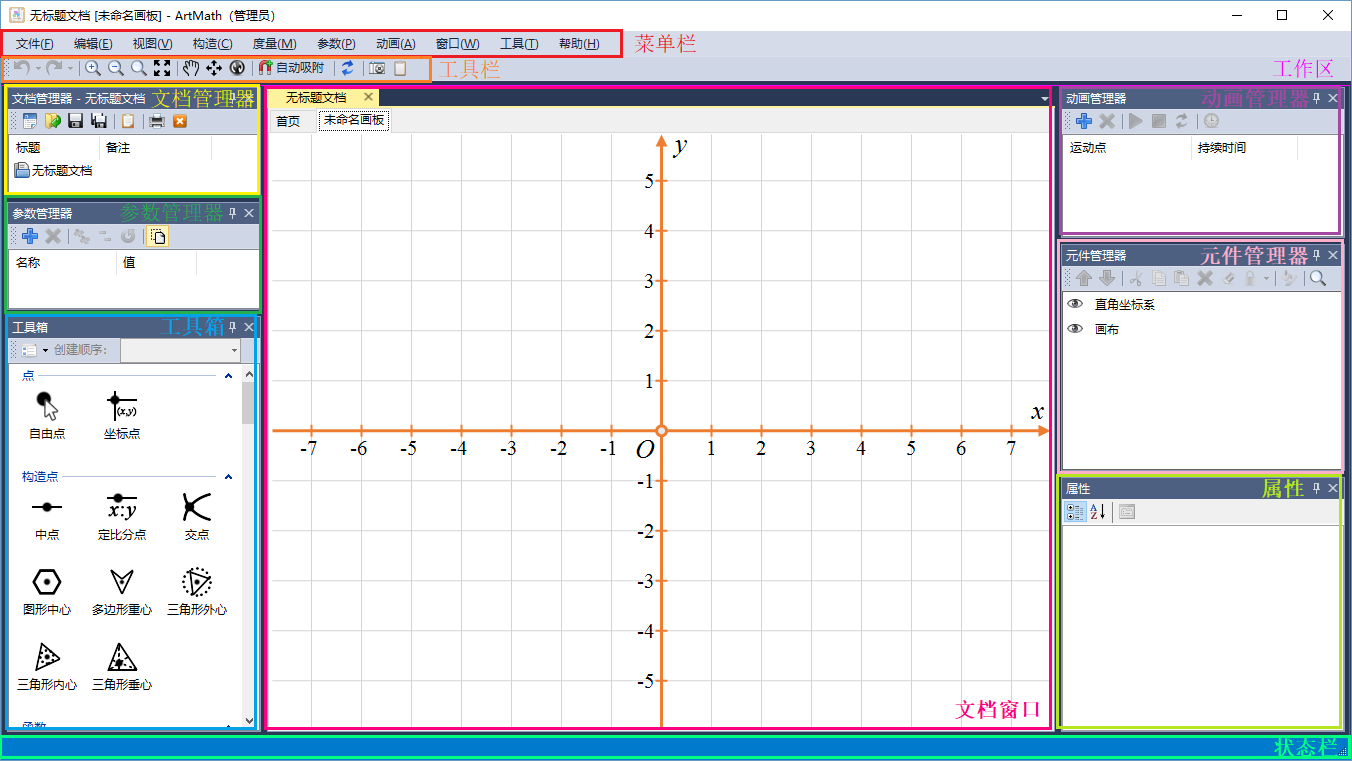Select the 直角坐标系 element row
This screenshot has height=761, width=1352.
pyautogui.click(x=1201, y=304)
